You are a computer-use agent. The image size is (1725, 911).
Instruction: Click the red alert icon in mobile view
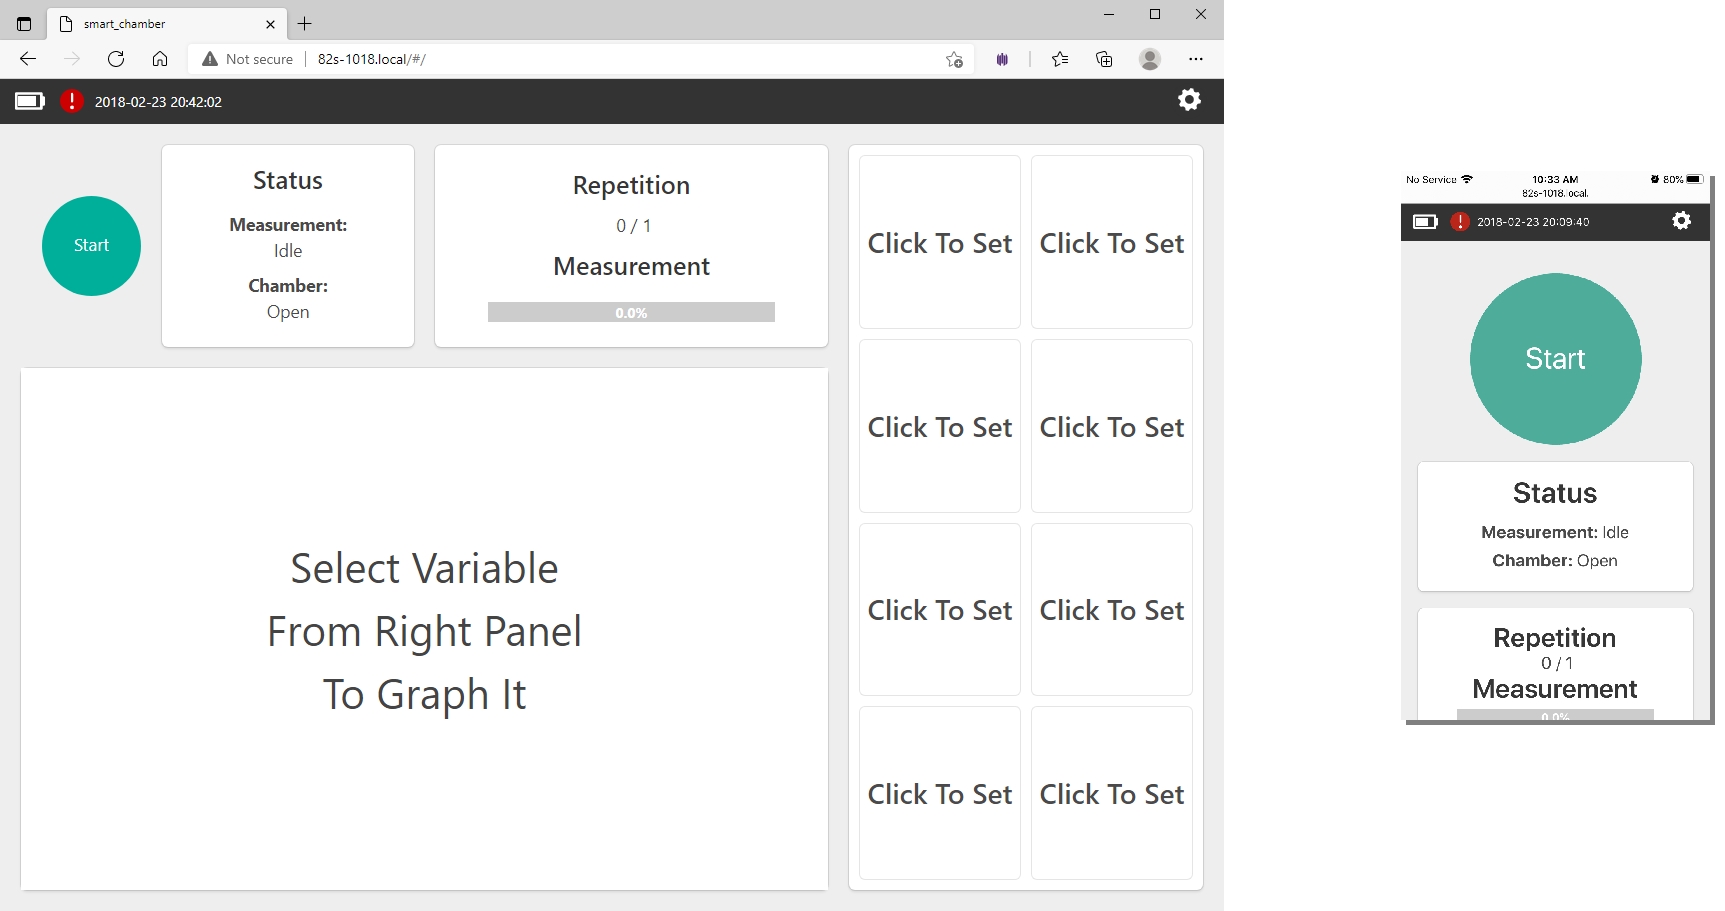coord(1460,222)
